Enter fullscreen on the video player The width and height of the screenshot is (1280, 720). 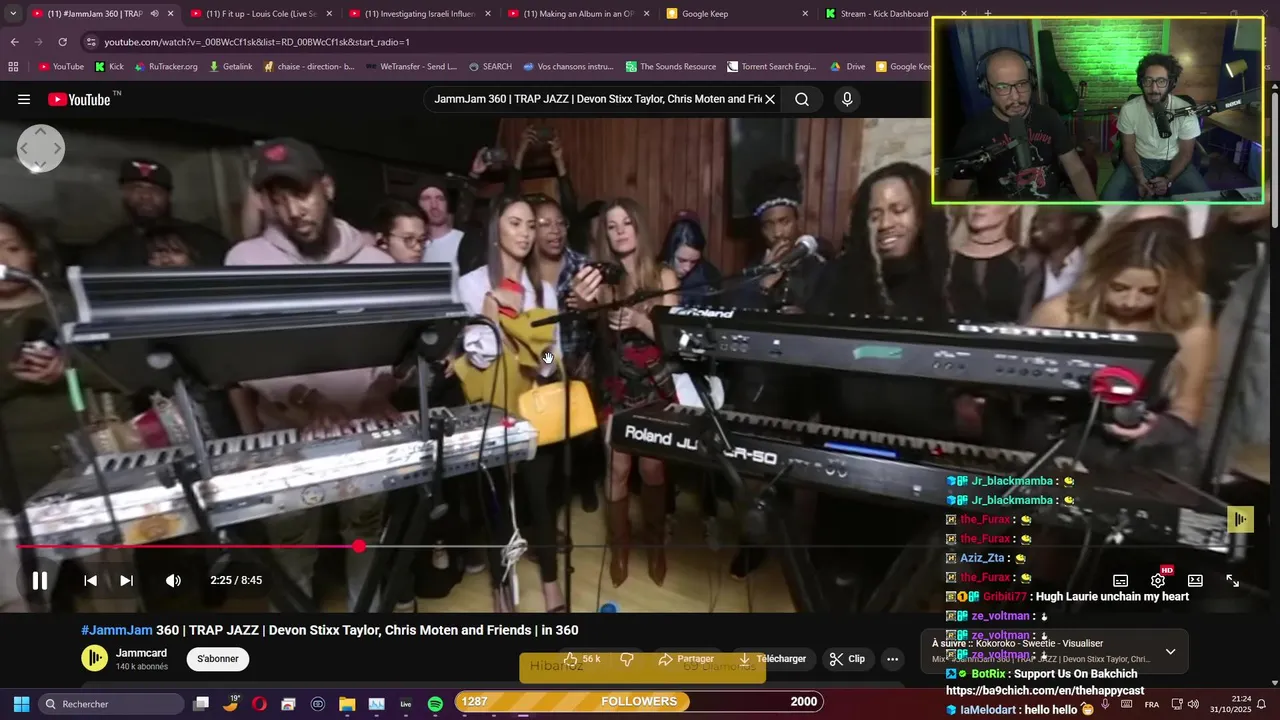click(1233, 580)
